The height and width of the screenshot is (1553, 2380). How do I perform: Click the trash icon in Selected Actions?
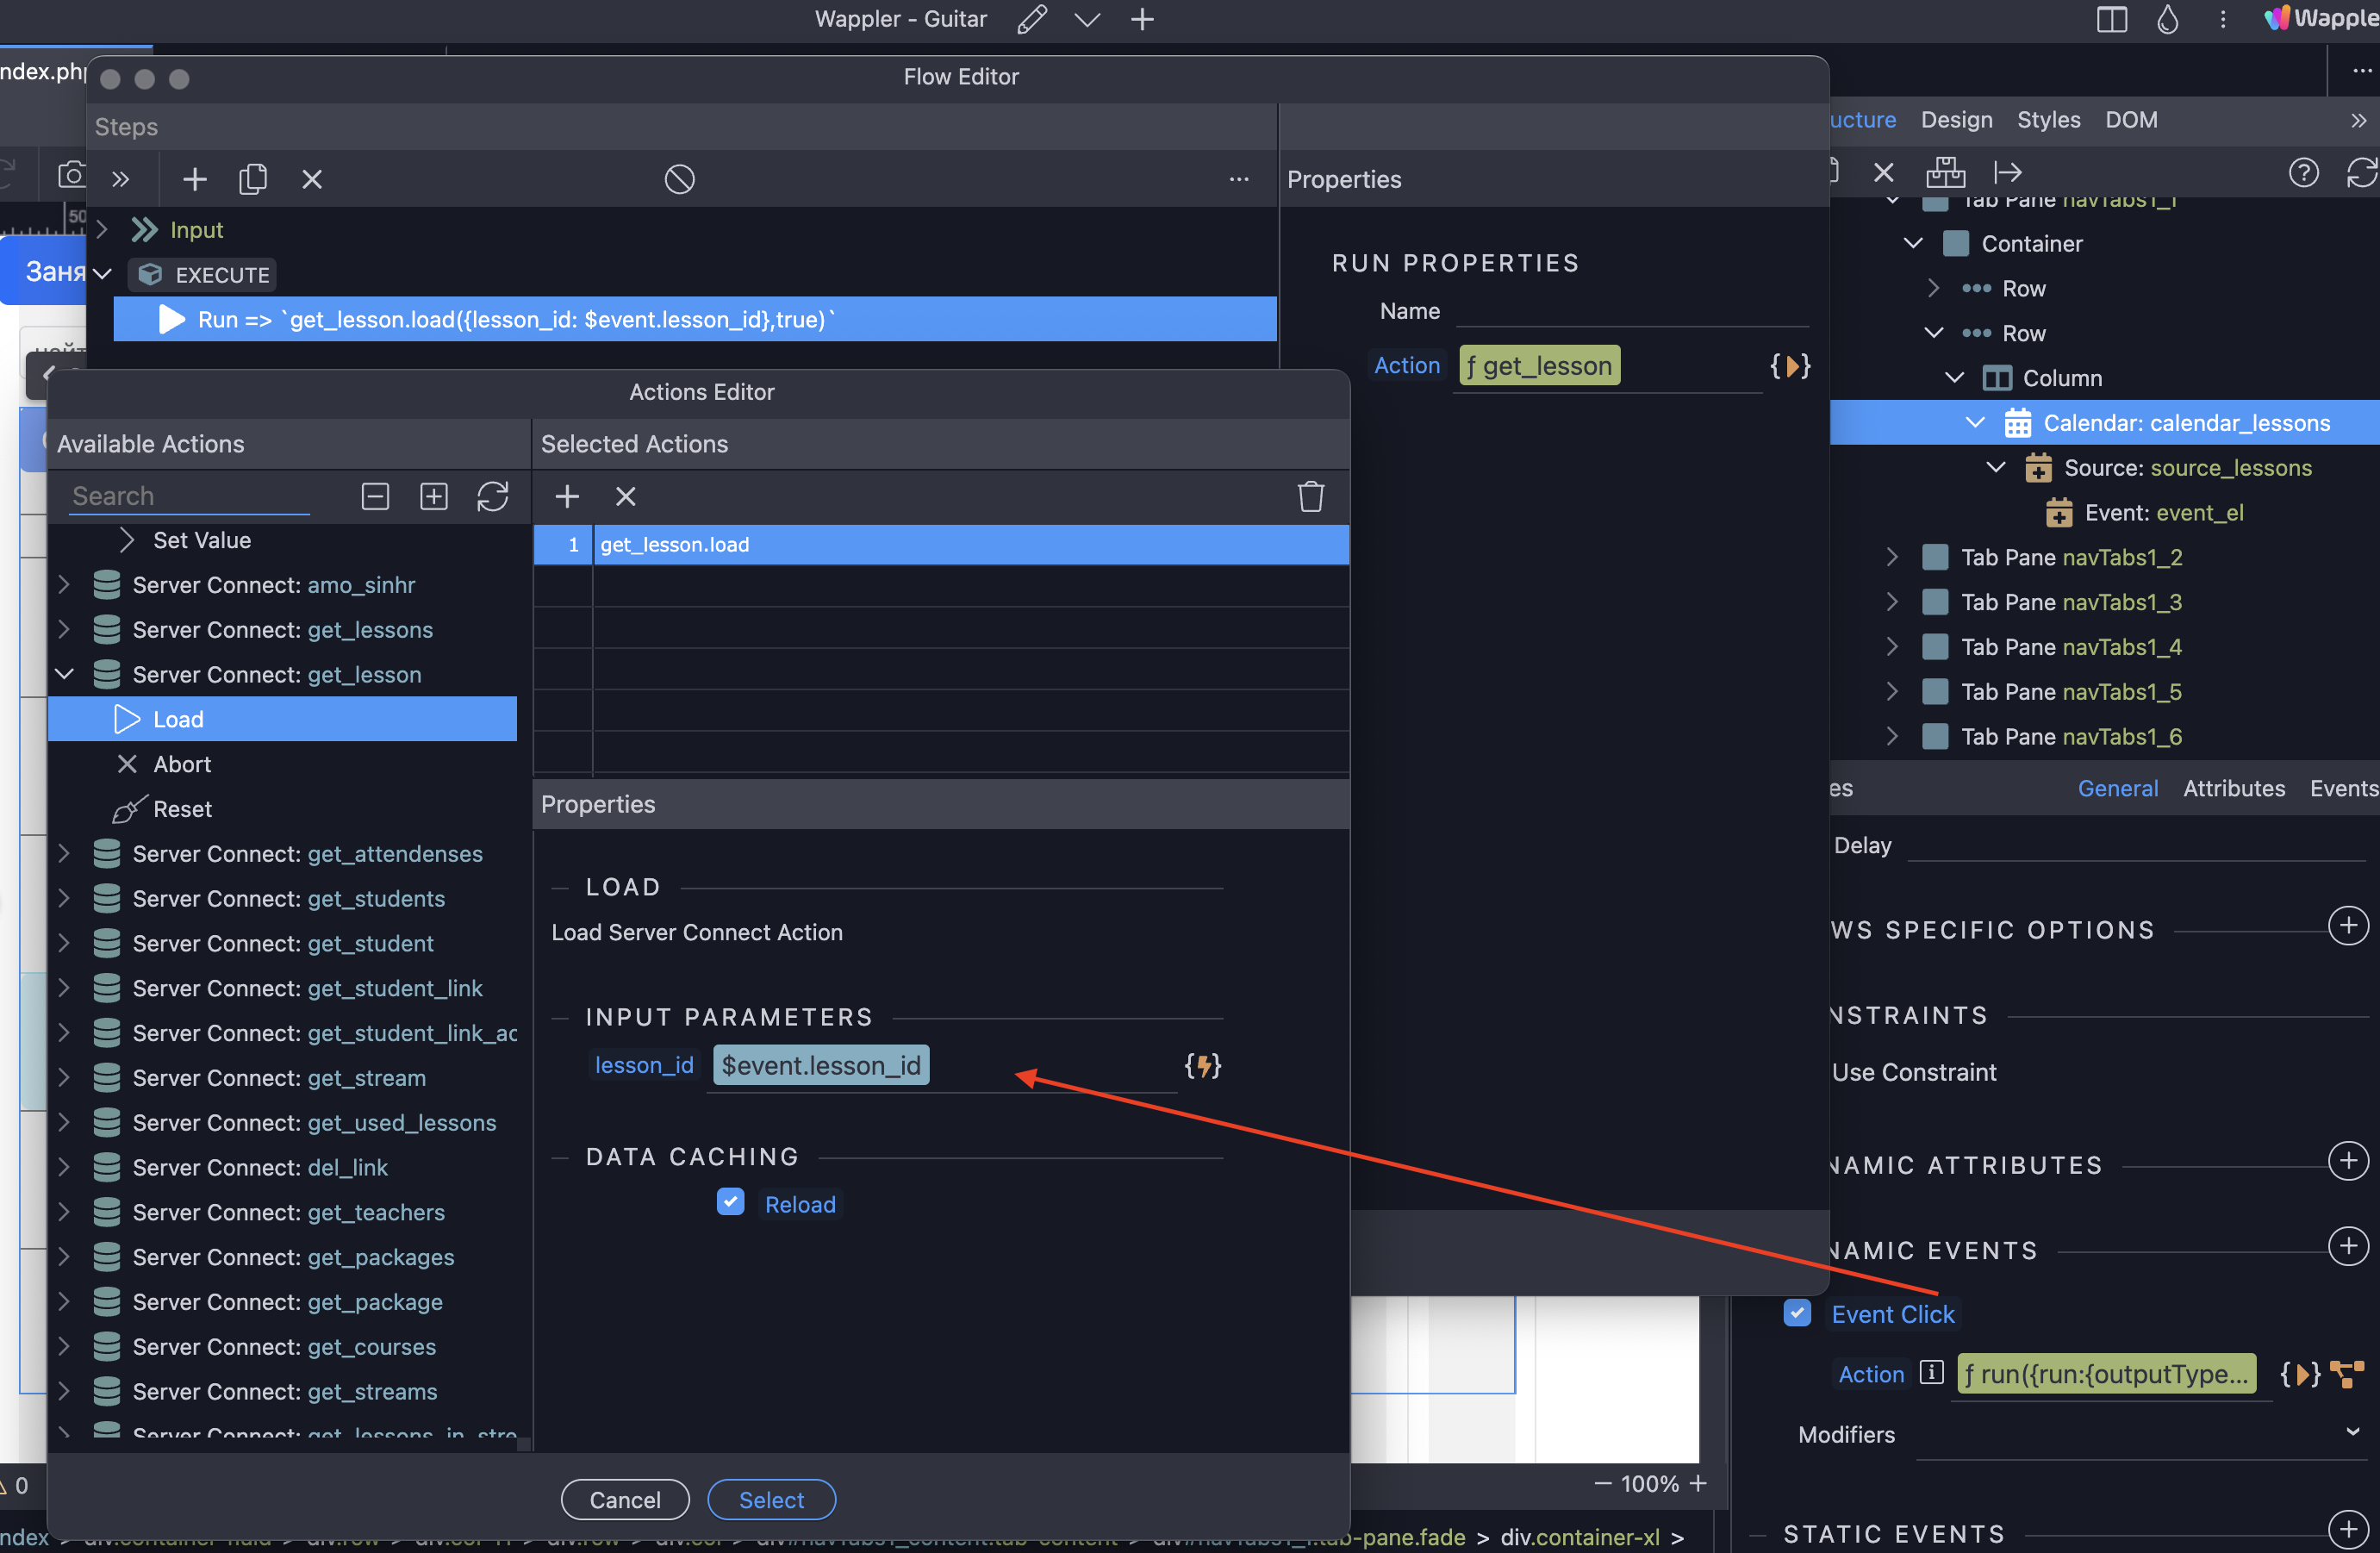tap(1310, 496)
